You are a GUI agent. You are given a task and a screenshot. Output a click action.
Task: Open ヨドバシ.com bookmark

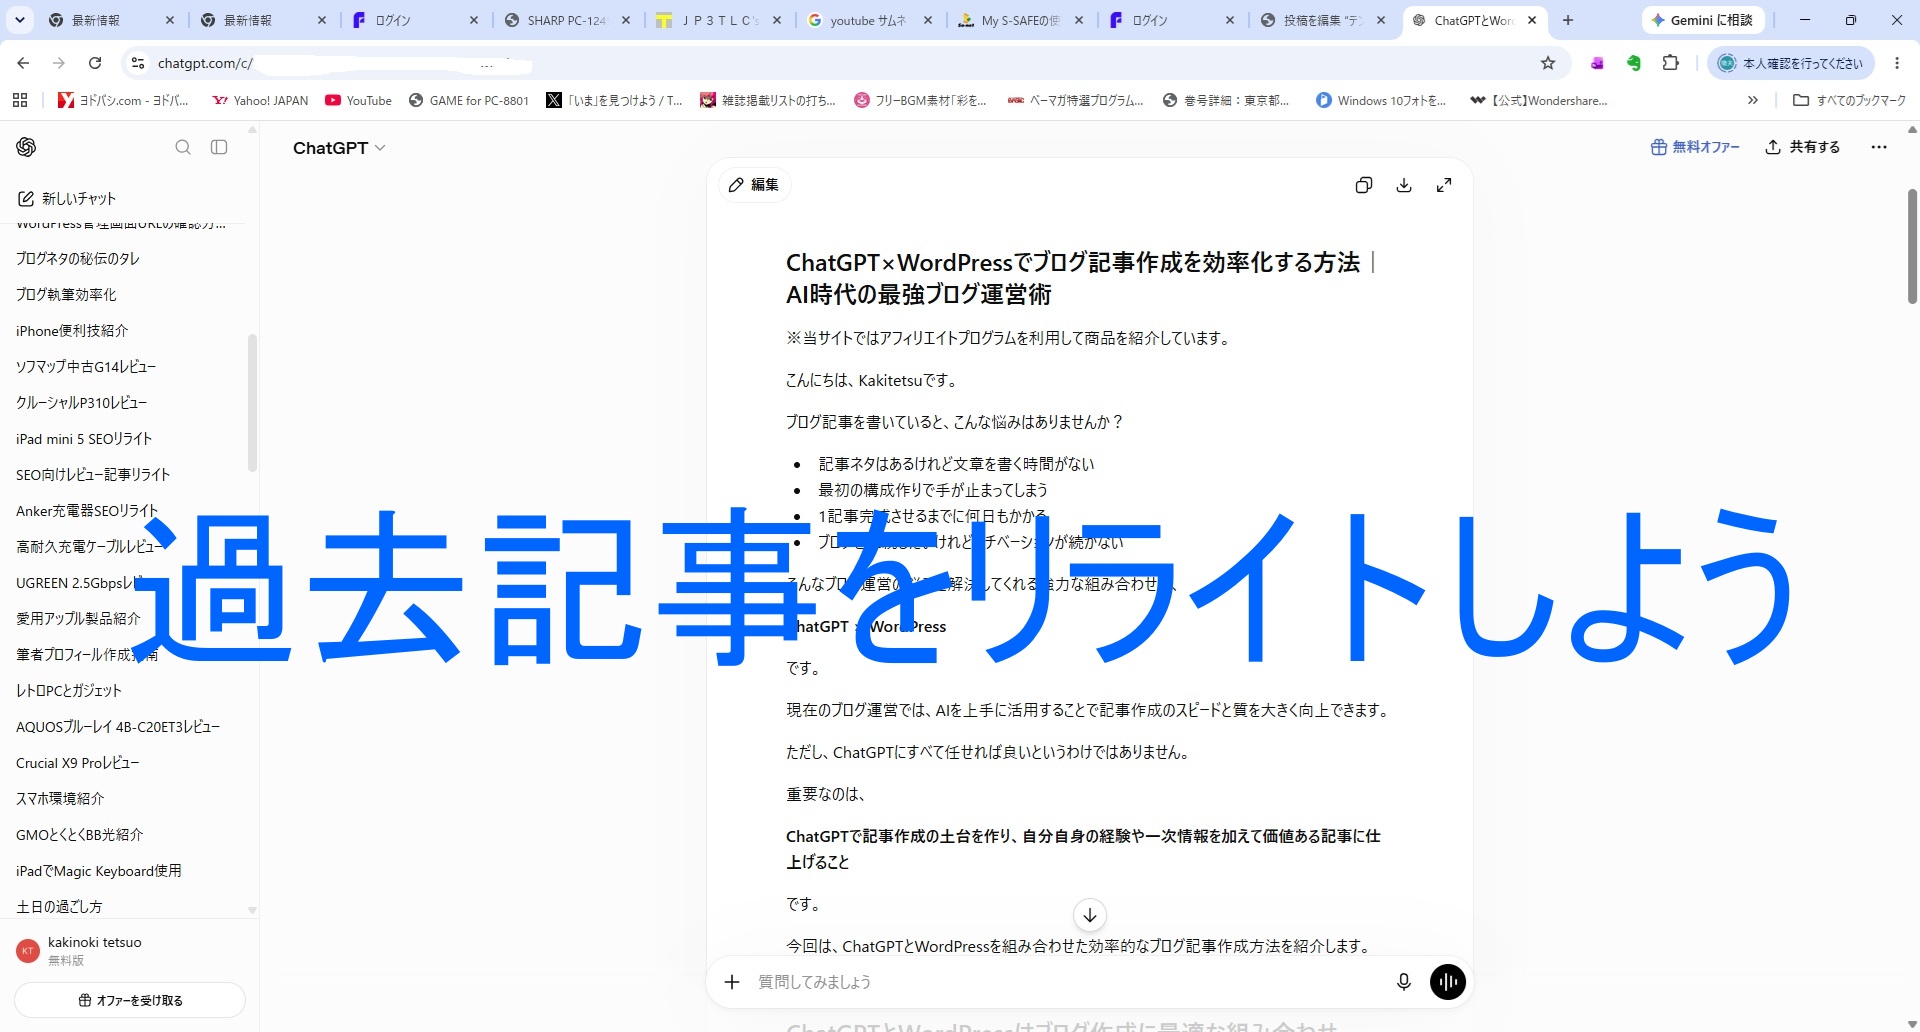point(123,100)
